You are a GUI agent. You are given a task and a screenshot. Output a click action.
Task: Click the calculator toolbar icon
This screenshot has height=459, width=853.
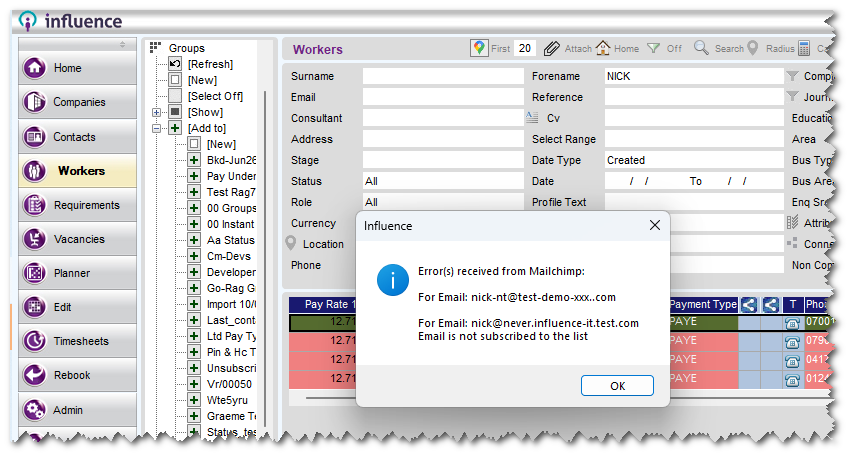803,48
